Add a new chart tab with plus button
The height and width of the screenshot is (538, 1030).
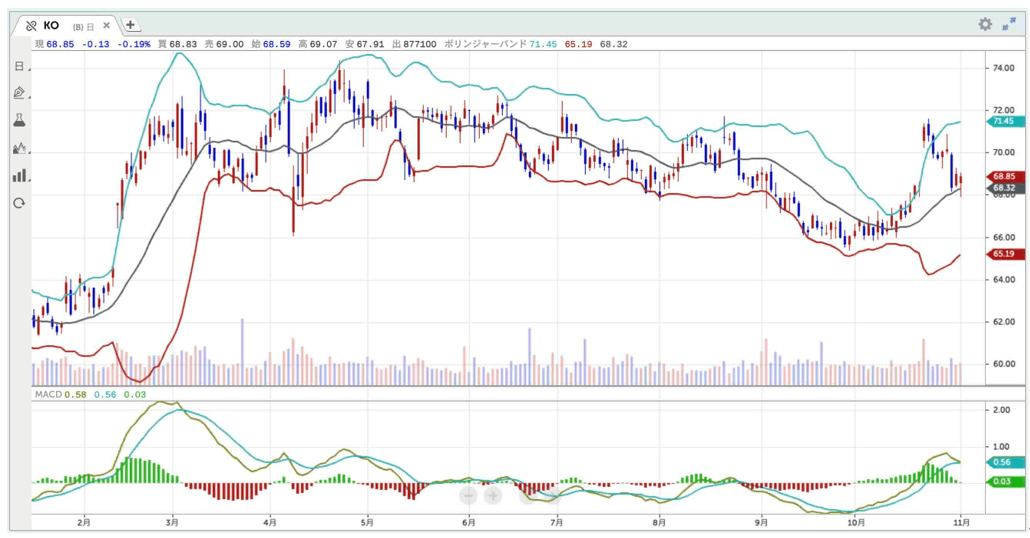[131, 25]
